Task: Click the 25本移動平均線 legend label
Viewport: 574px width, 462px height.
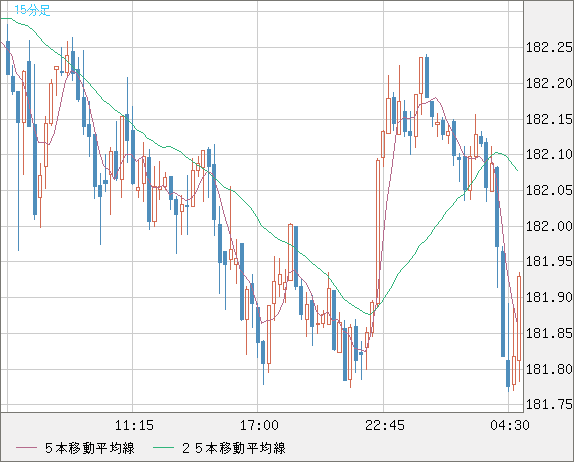Action: [234, 448]
